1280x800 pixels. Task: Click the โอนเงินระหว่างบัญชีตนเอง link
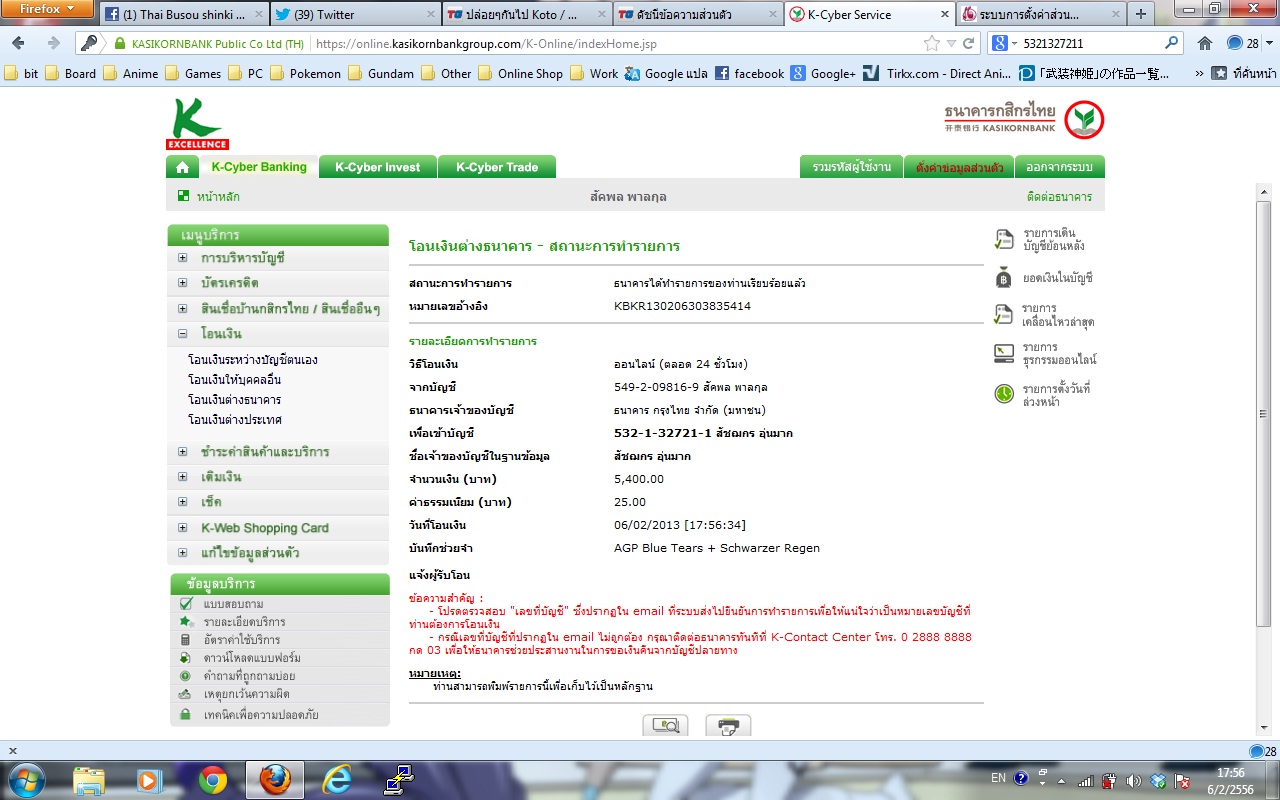(253, 360)
